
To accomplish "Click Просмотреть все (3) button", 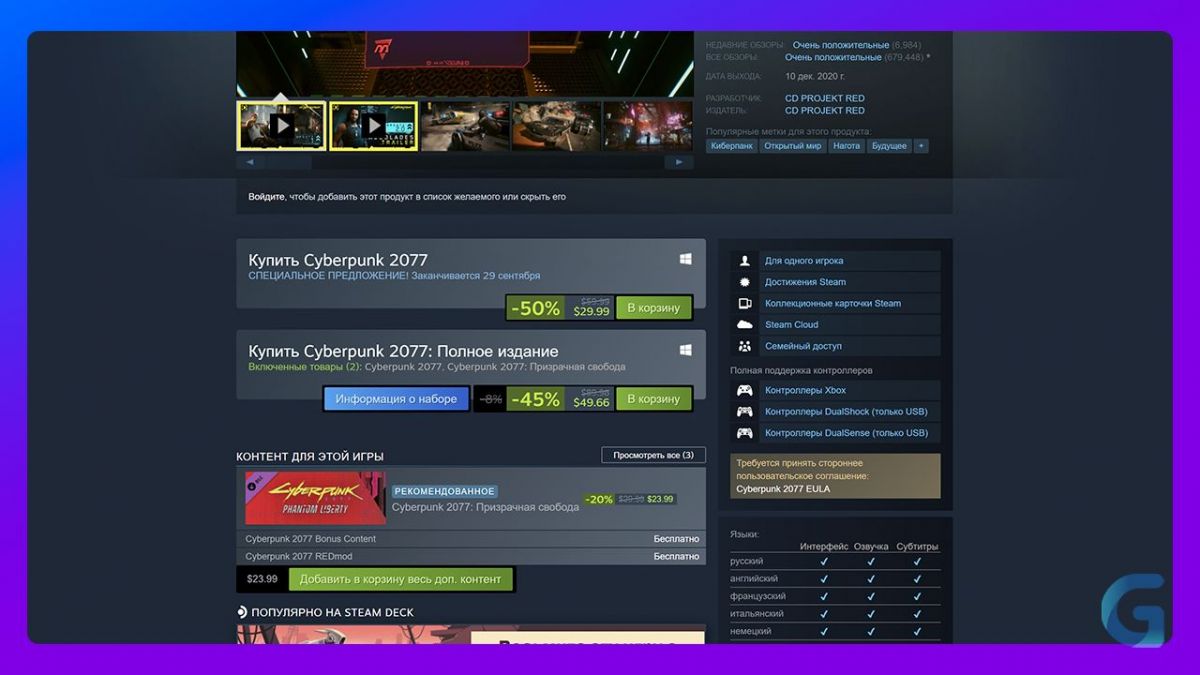I will coord(654,455).
